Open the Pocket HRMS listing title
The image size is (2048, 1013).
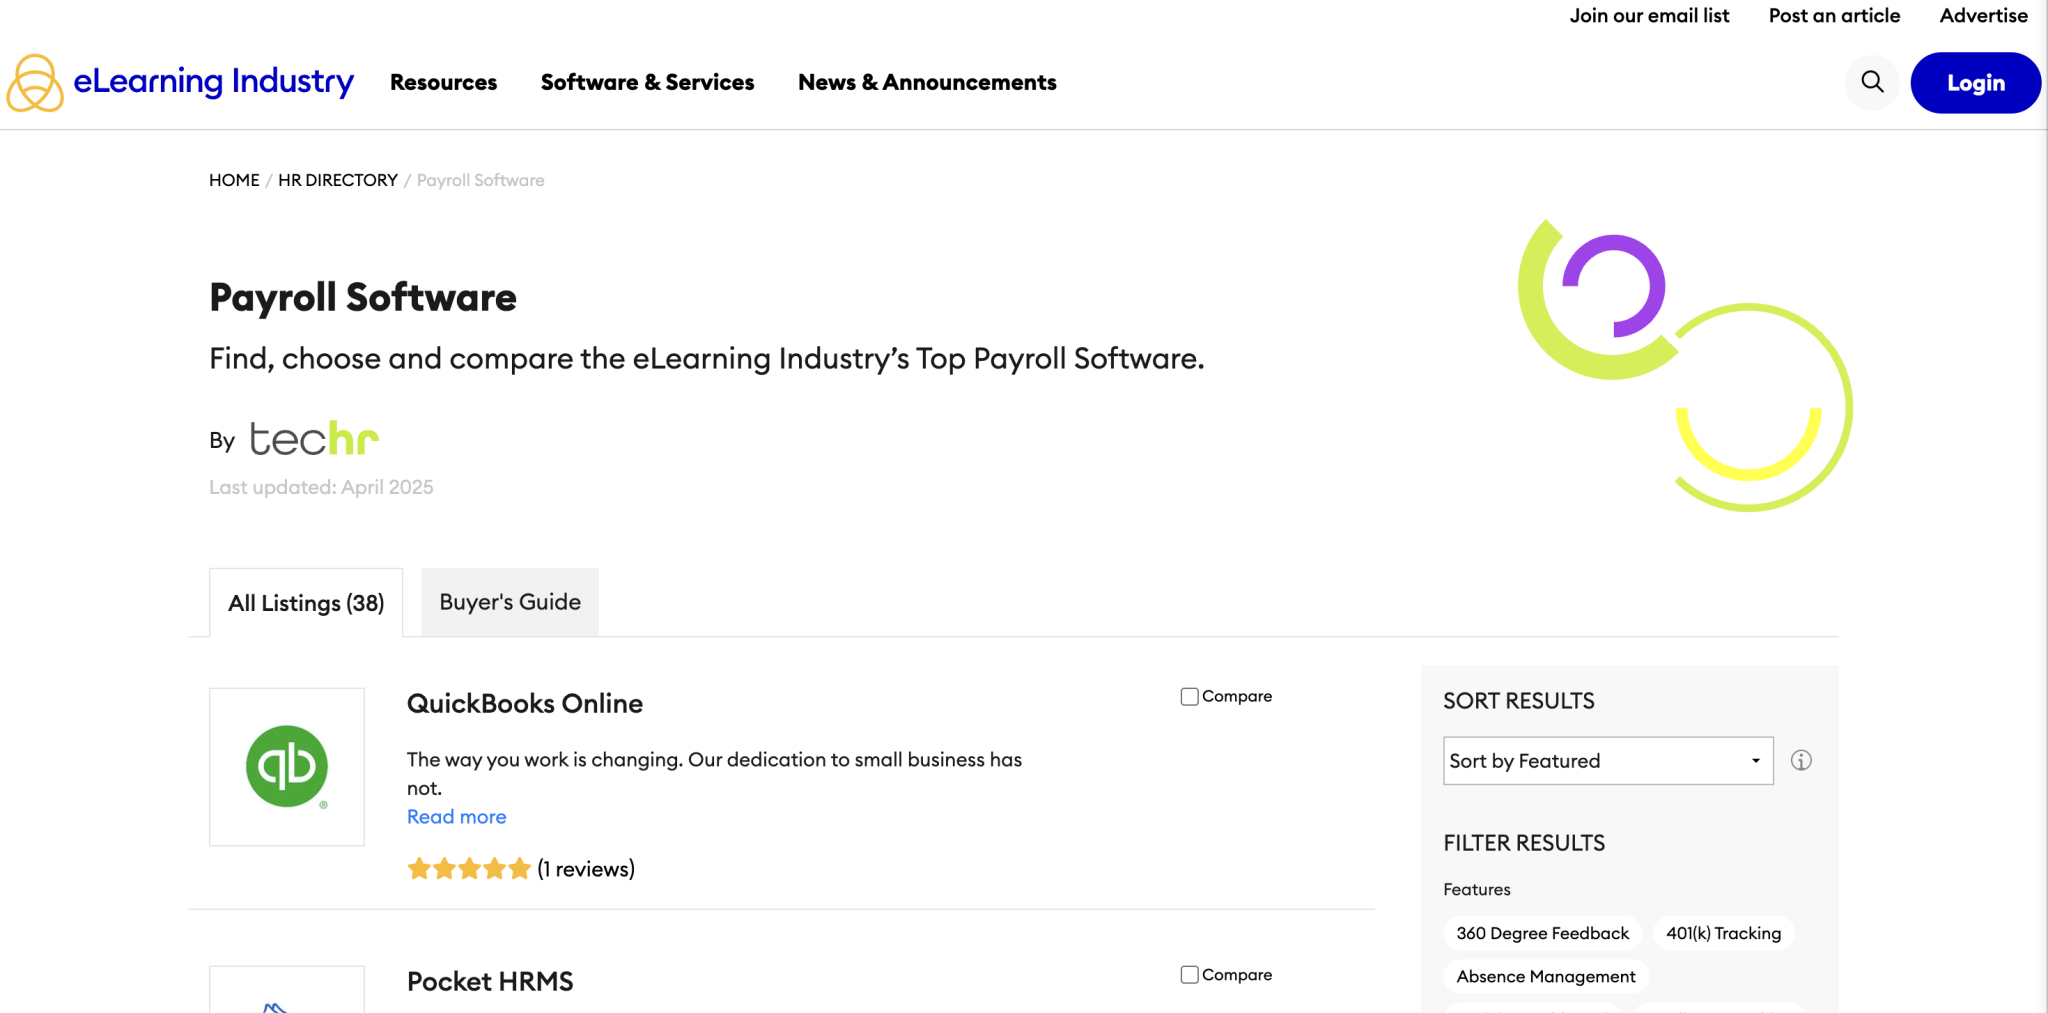(x=490, y=981)
